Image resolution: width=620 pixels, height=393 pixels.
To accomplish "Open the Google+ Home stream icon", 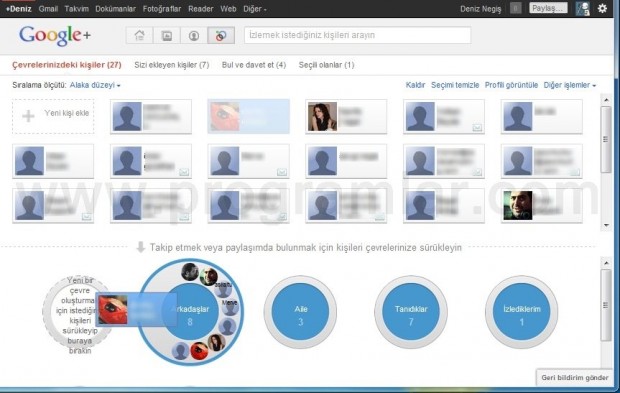I will pos(139,36).
